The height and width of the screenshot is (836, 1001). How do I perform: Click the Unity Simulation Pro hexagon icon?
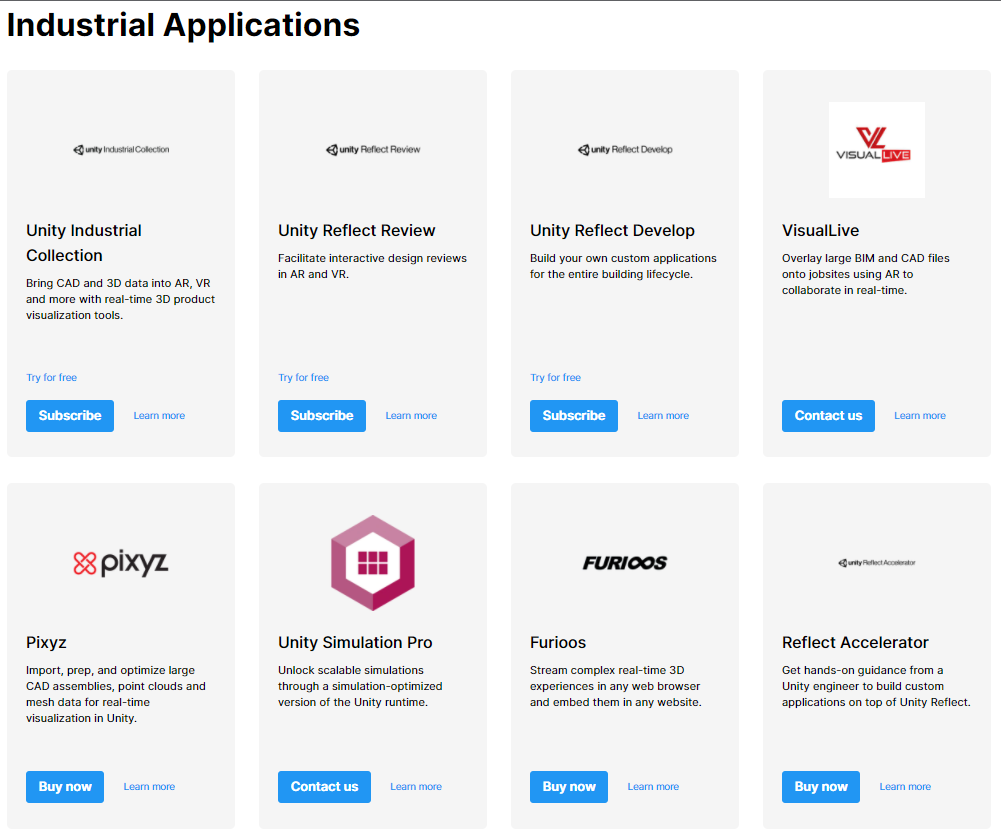coord(373,562)
